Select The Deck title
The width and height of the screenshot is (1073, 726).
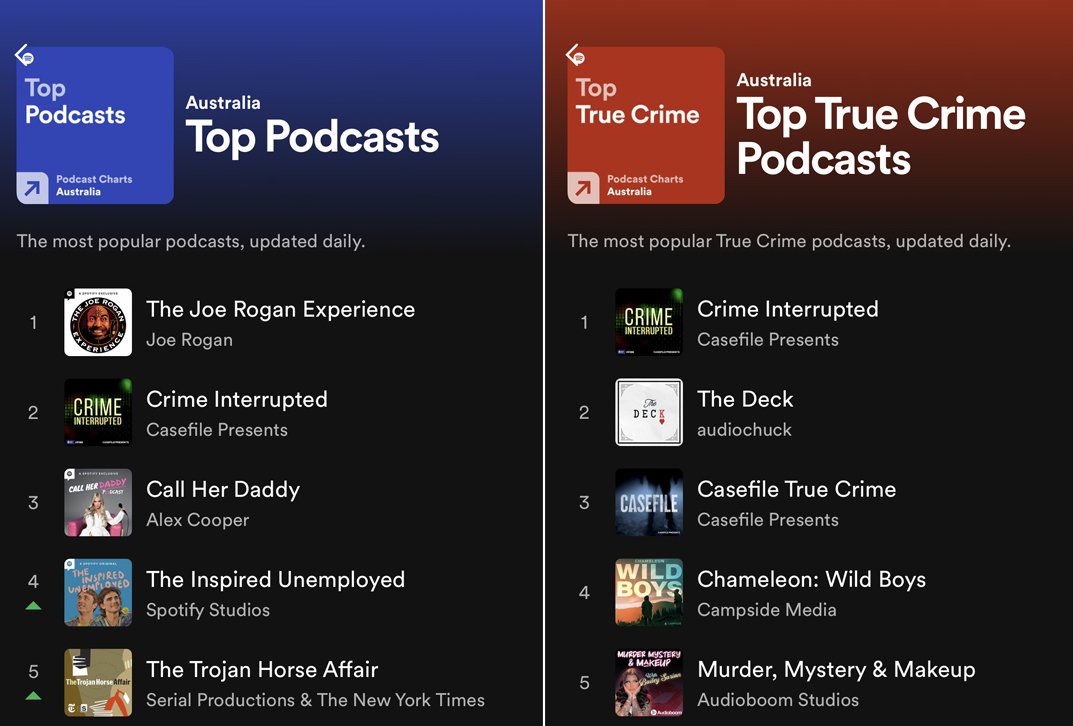point(745,400)
